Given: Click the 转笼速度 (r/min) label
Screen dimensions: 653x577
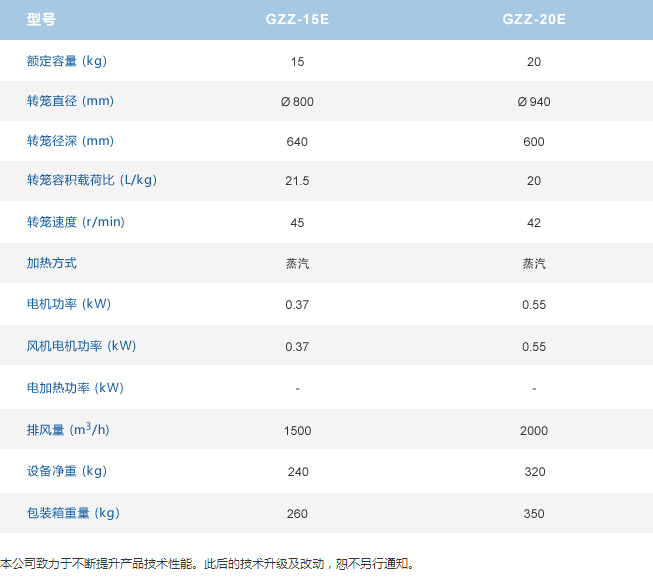Looking at the screenshot, I should point(75,222).
